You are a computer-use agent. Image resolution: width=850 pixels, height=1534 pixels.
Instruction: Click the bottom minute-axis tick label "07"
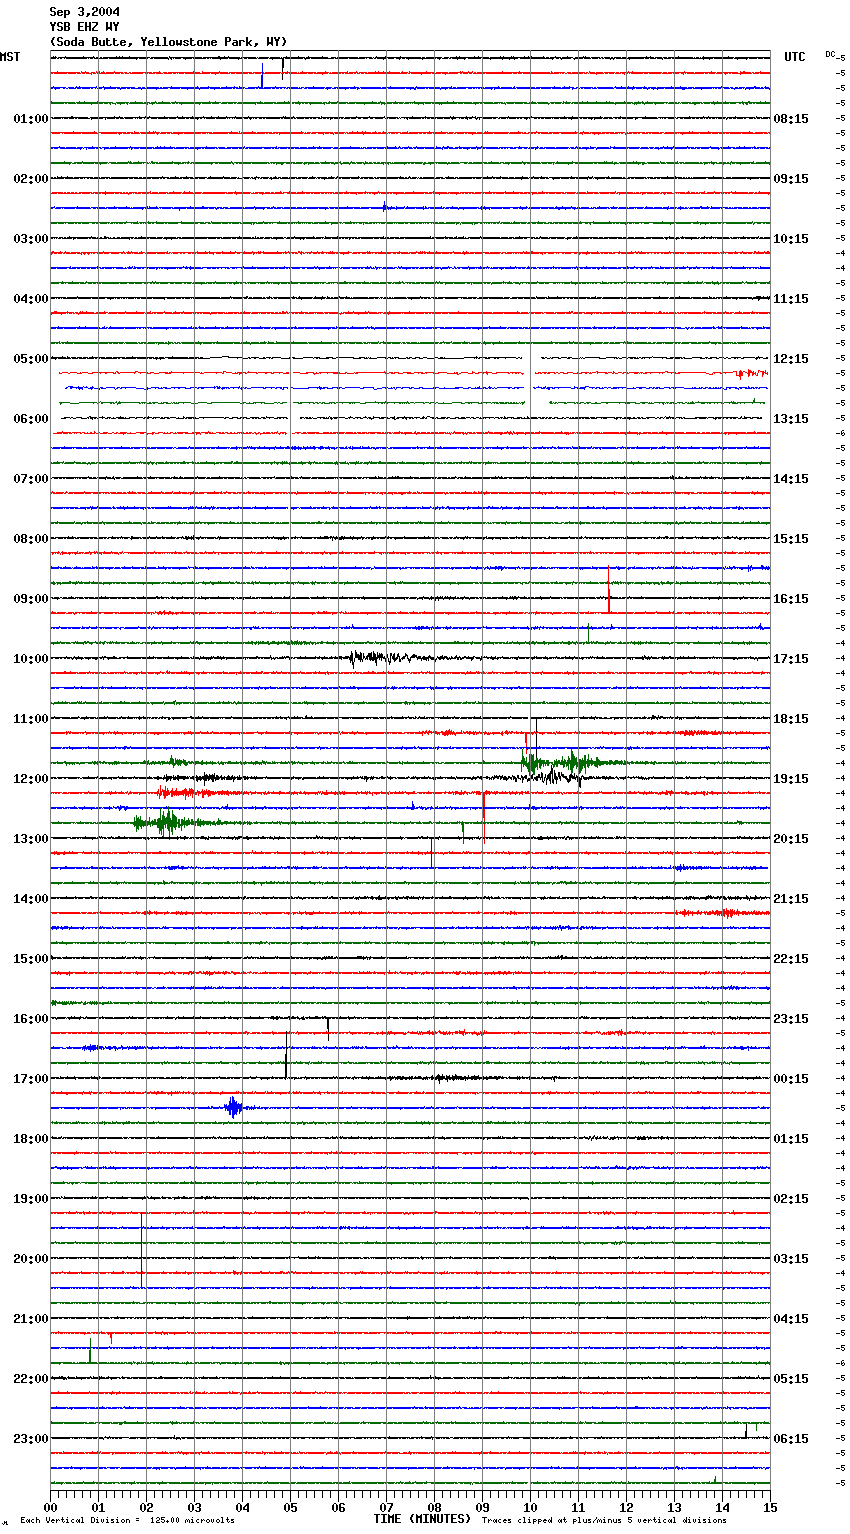[386, 1507]
